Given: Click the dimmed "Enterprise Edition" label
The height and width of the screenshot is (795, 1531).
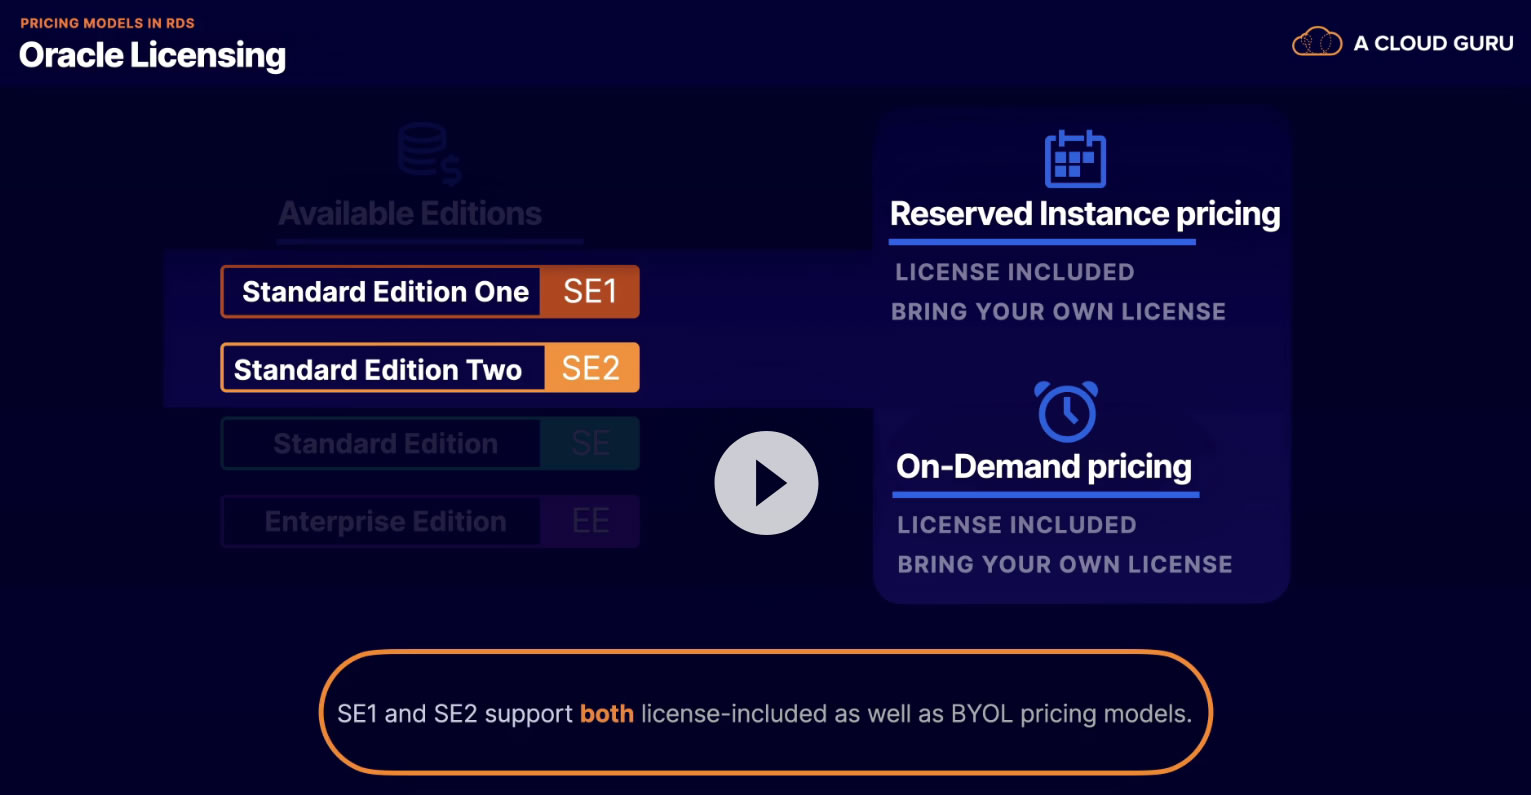Looking at the screenshot, I should coord(385,522).
